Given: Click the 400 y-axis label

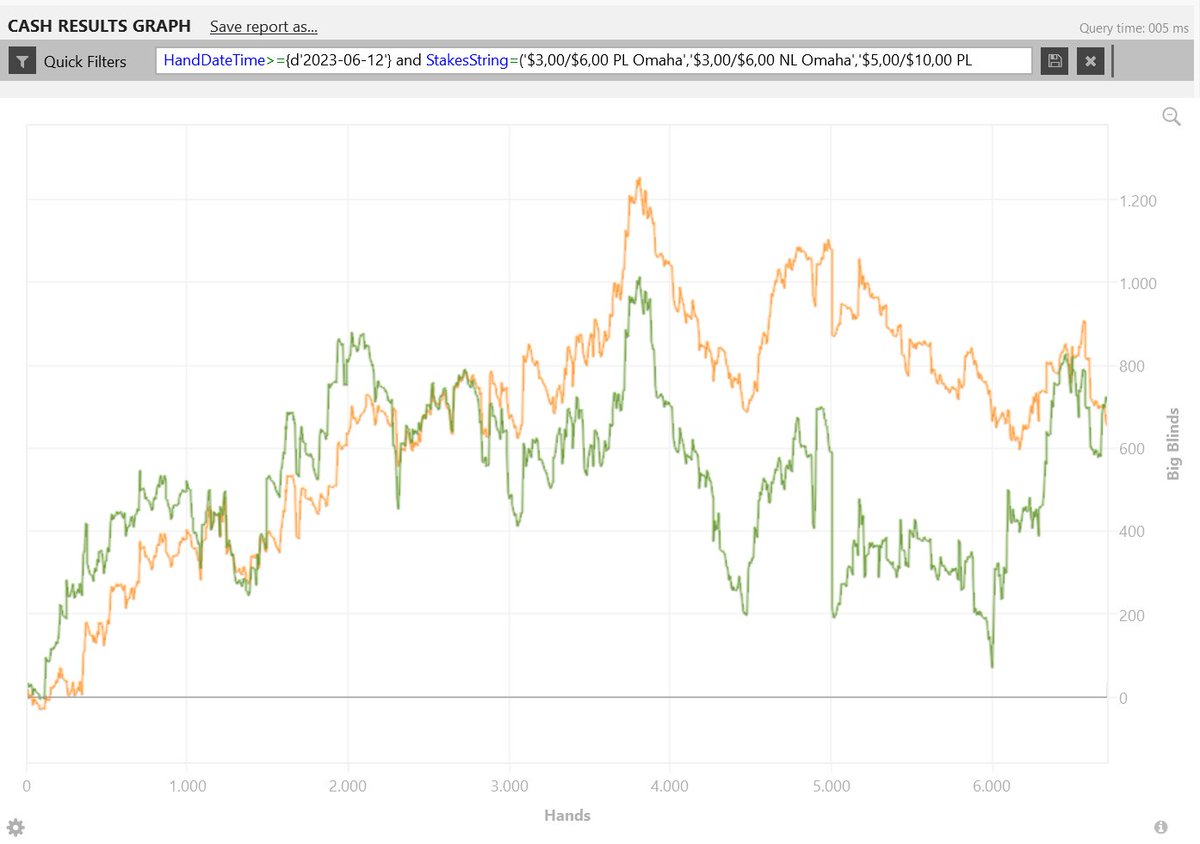Looking at the screenshot, I should pos(1132,532).
